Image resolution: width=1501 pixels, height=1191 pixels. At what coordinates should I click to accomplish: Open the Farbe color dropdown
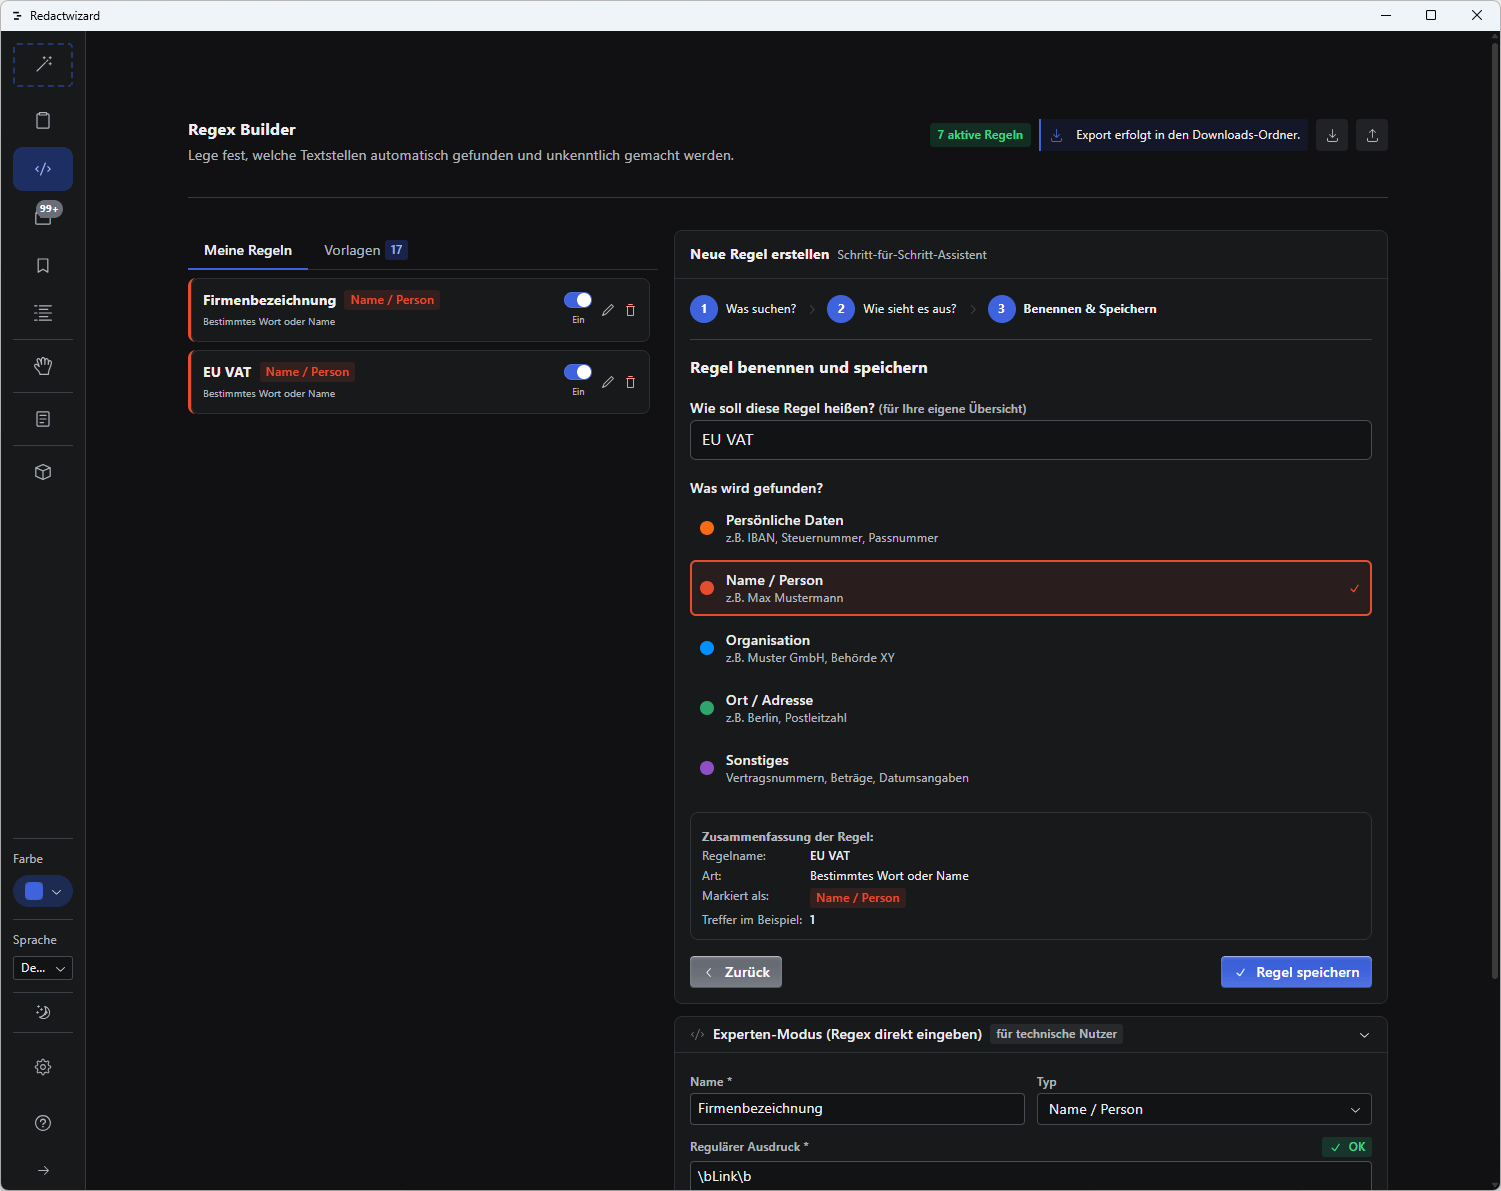click(43, 891)
